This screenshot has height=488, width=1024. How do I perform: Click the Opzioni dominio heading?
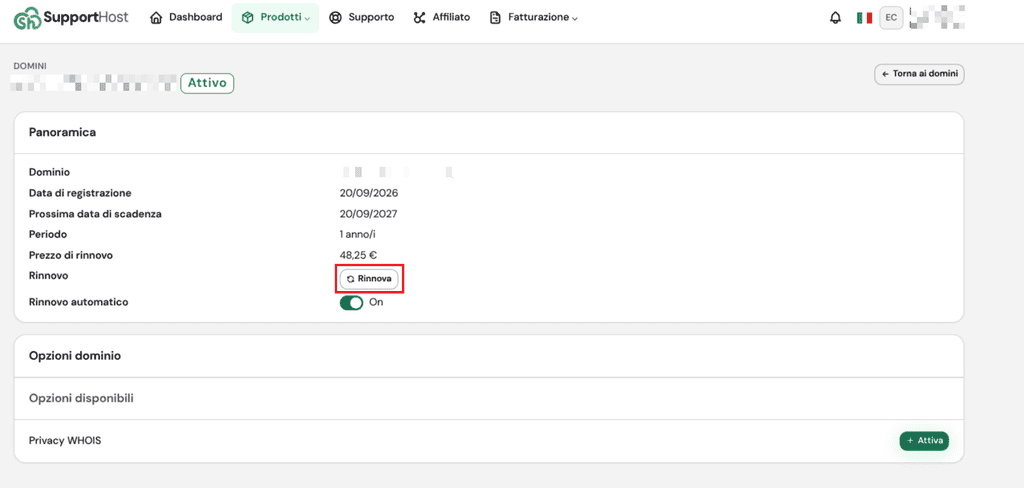tap(75, 356)
